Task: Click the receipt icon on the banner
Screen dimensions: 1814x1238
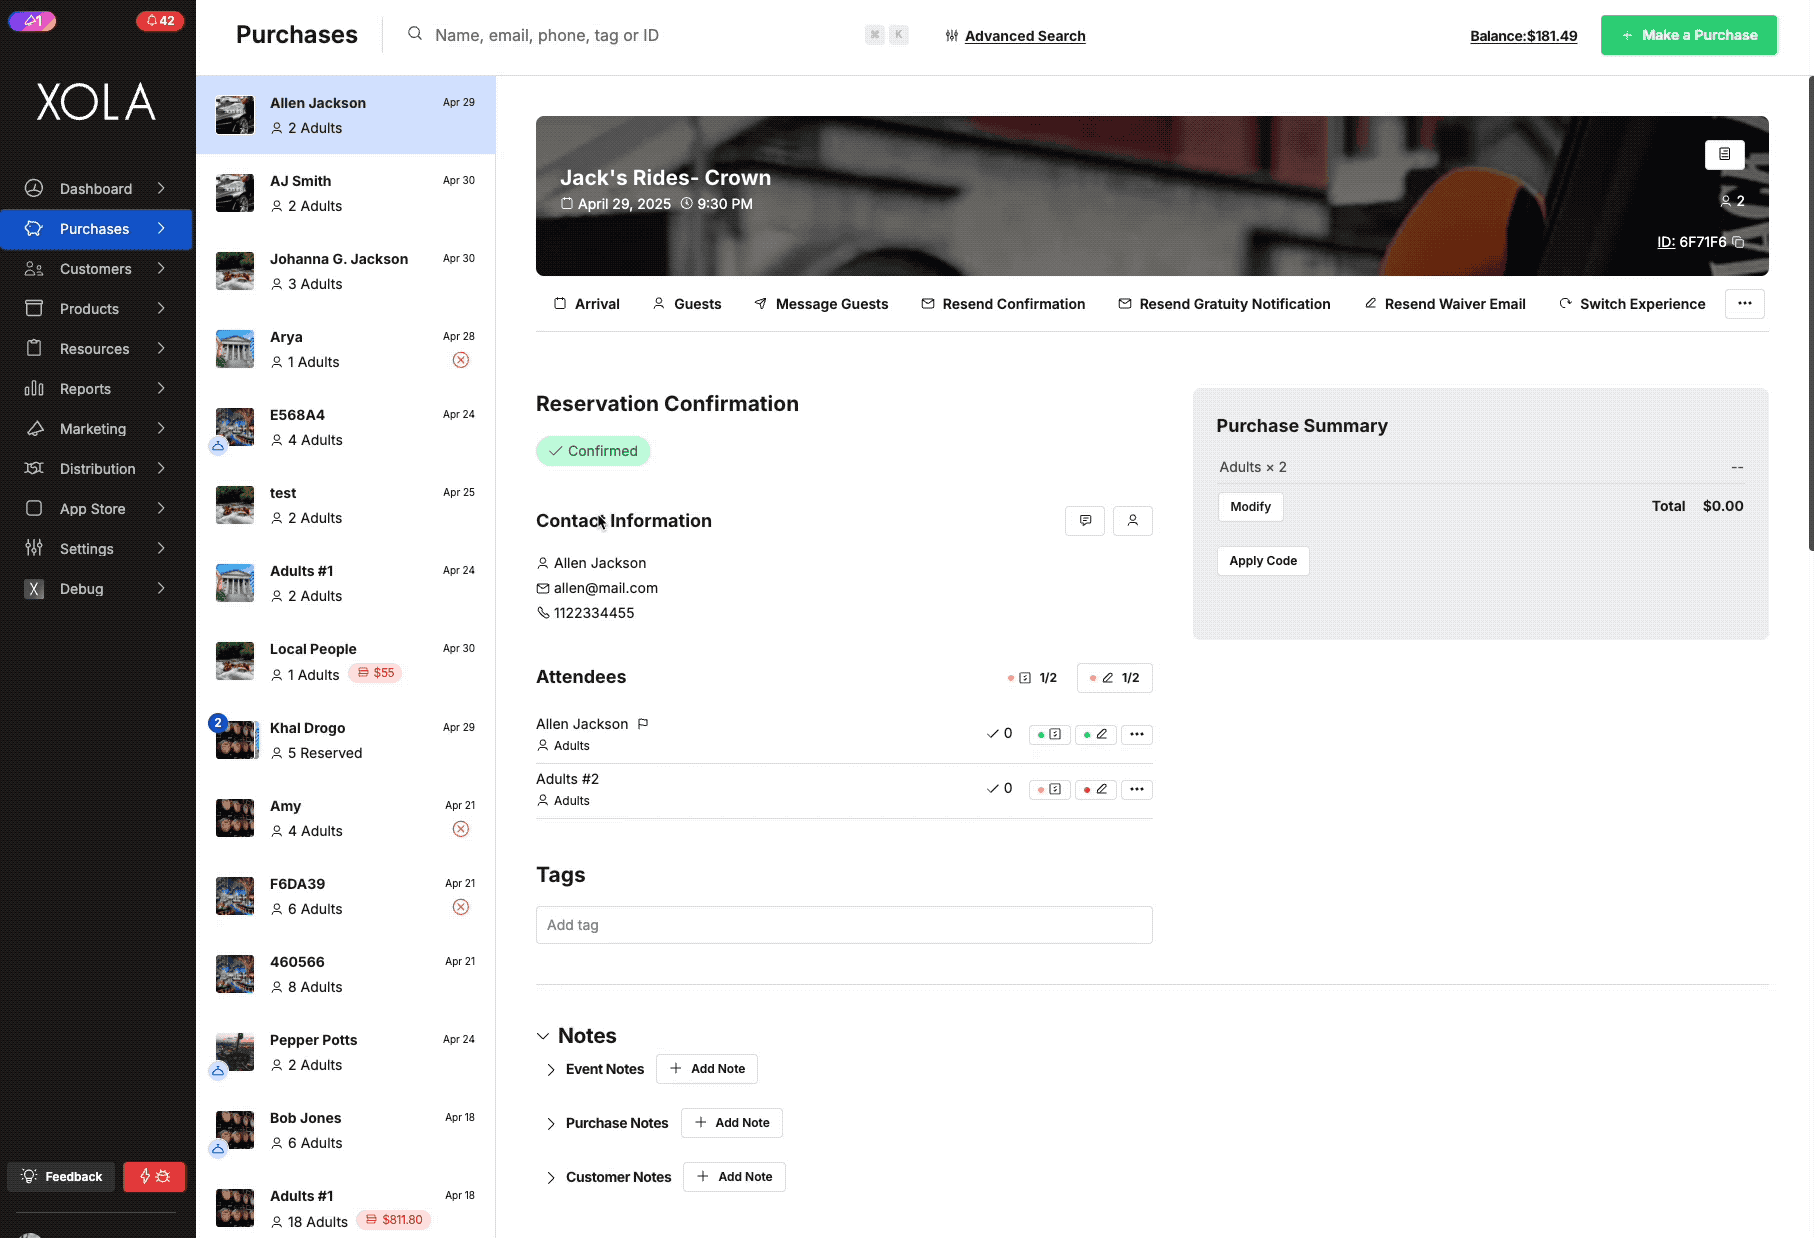Action: coord(1724,154)
